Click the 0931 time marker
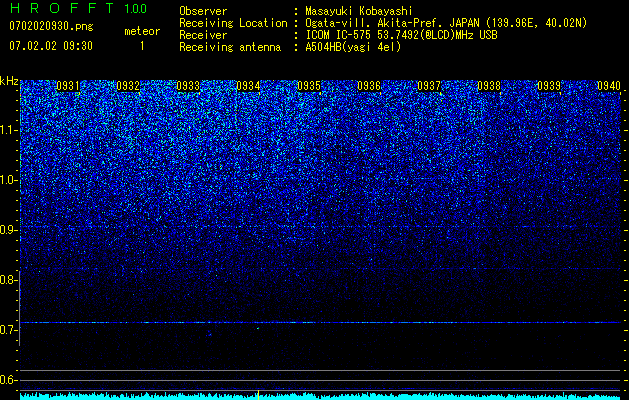 (x=68, y=86)
